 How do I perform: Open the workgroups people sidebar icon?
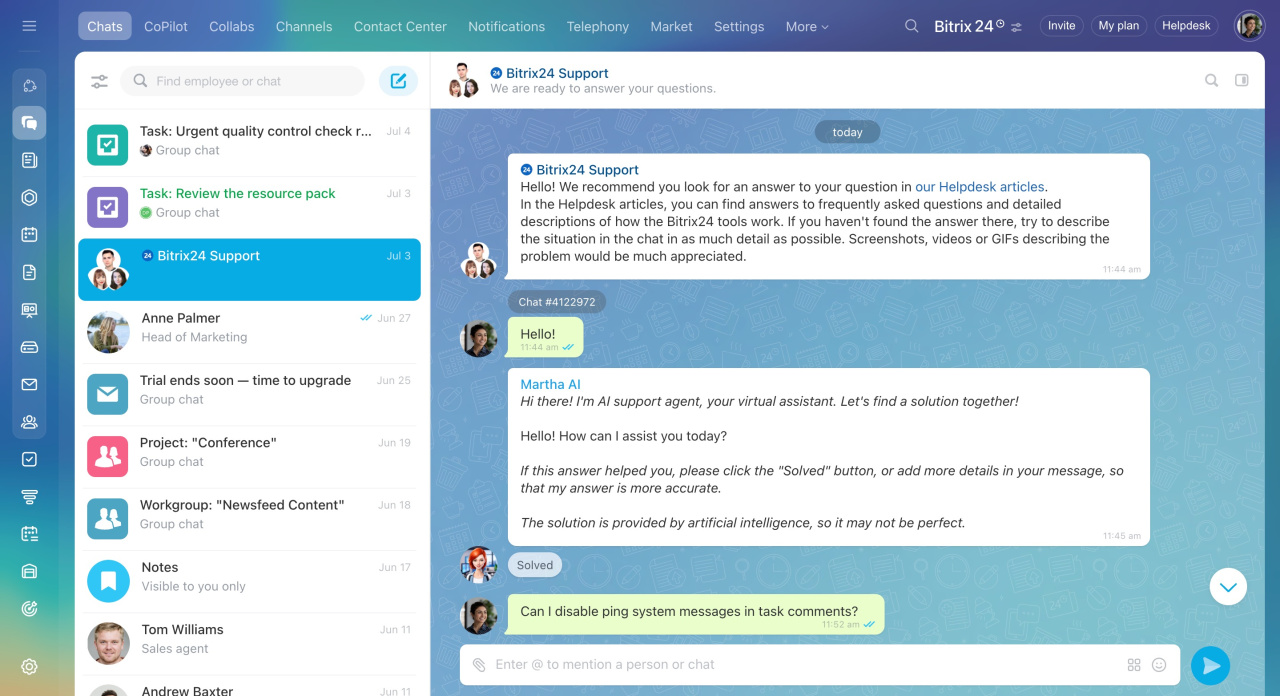point(29,422)
